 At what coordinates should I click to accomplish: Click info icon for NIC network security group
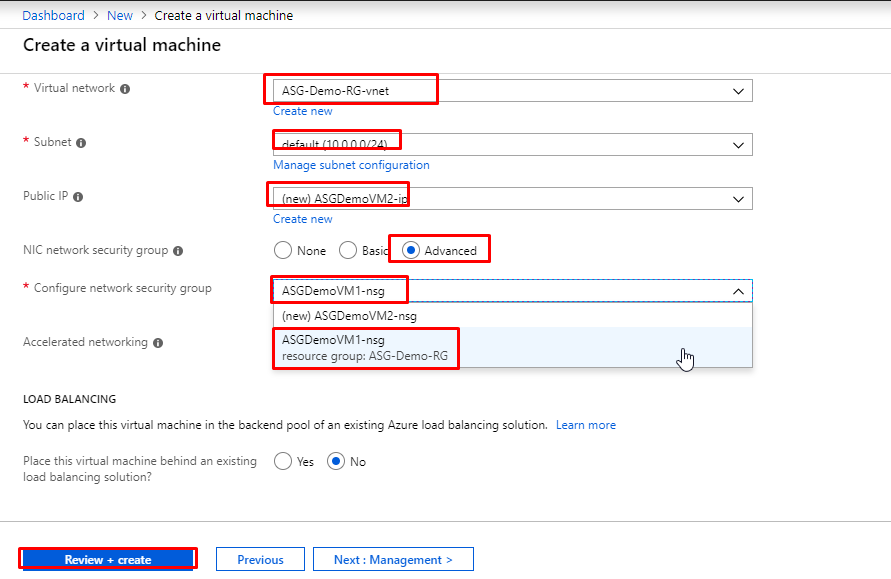[x=178, y=251]
